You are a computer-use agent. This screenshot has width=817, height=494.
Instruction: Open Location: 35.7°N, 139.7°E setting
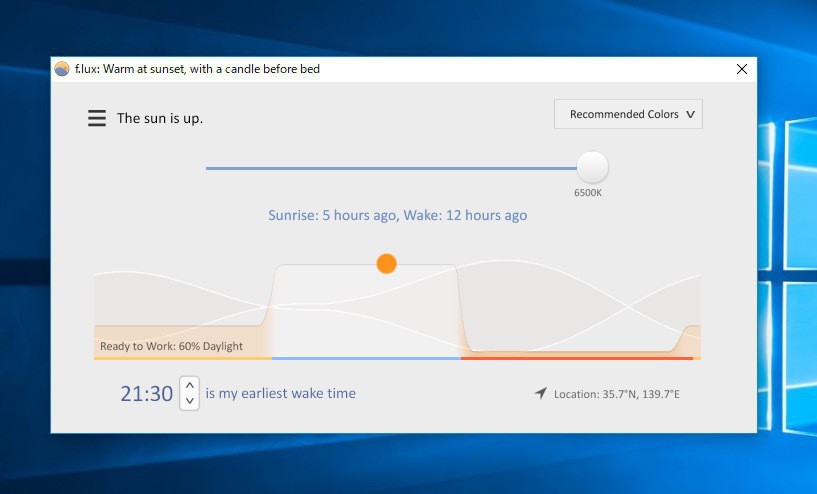616,394
